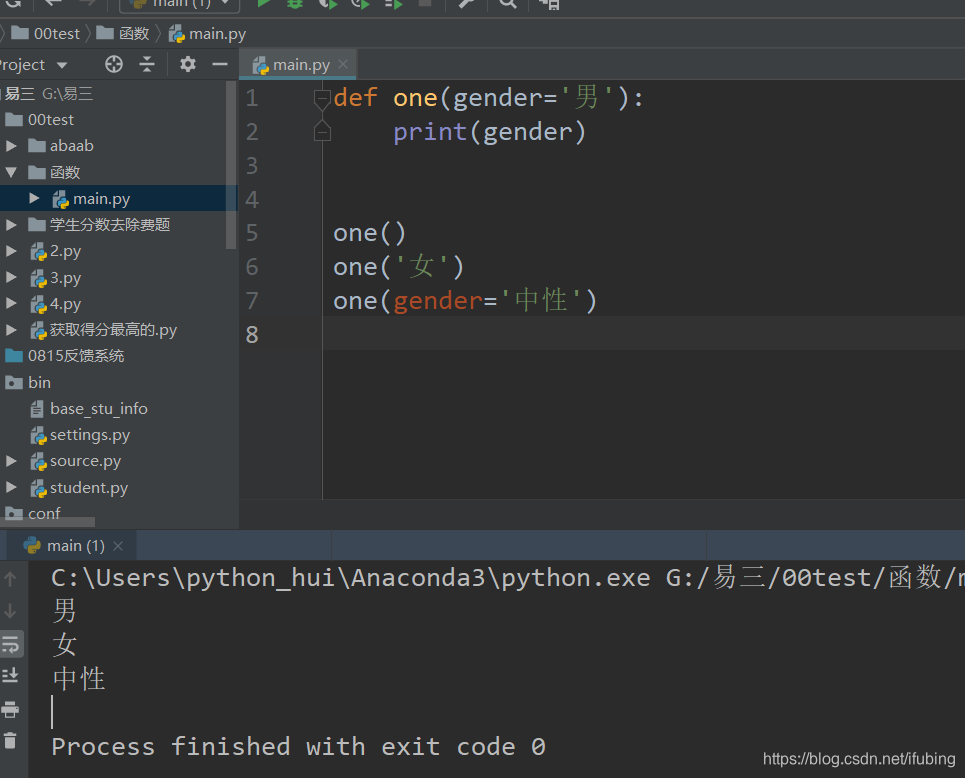Expand the 3.py node
Image resolution: width=965 pixels, height=778 pixels.
(11, 278)
